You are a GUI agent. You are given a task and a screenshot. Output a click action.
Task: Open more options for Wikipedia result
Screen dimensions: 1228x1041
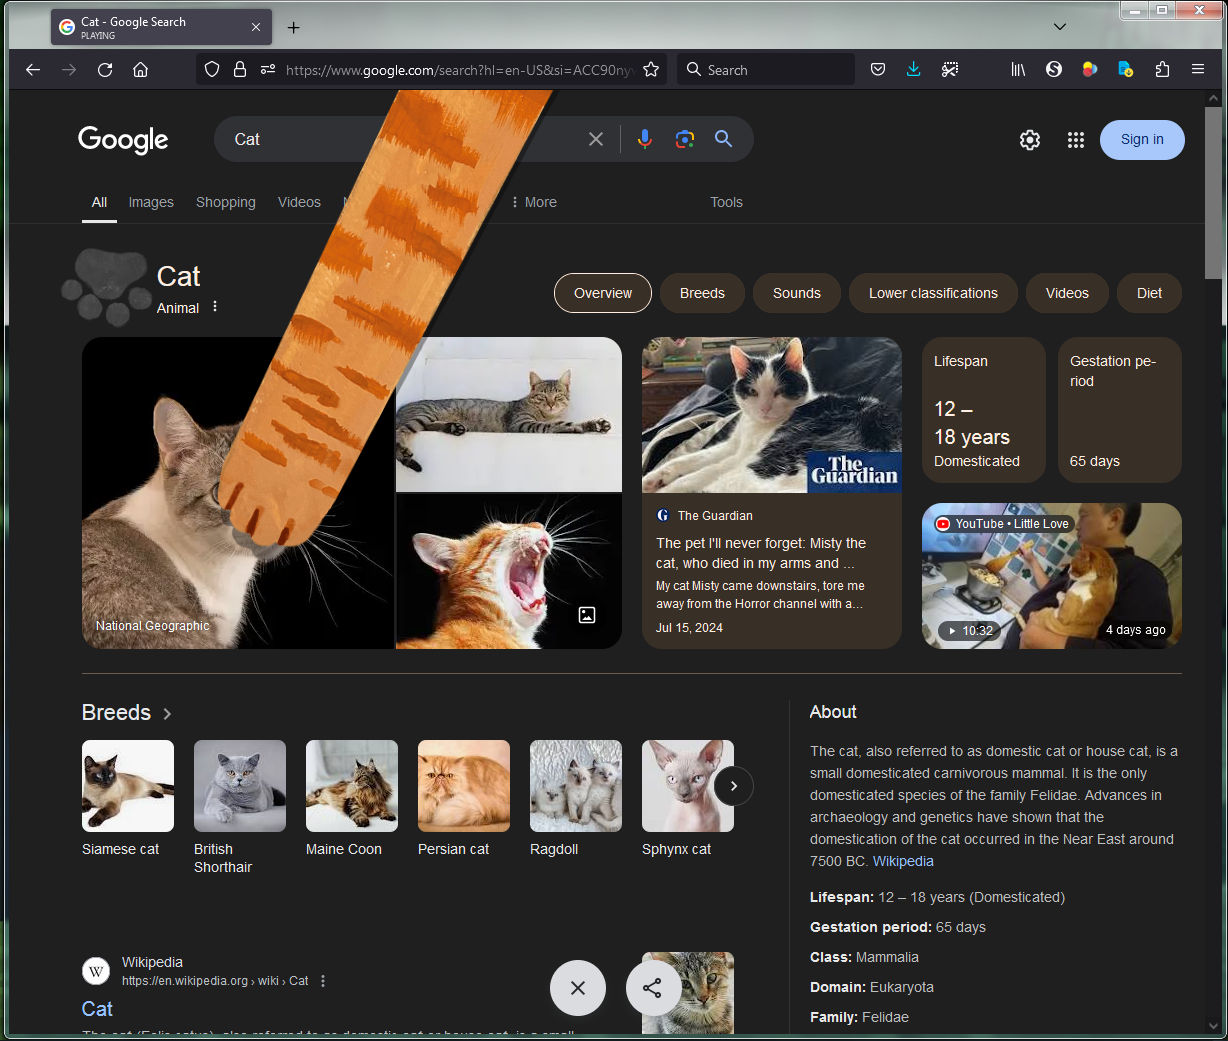(x=323, y=981)
